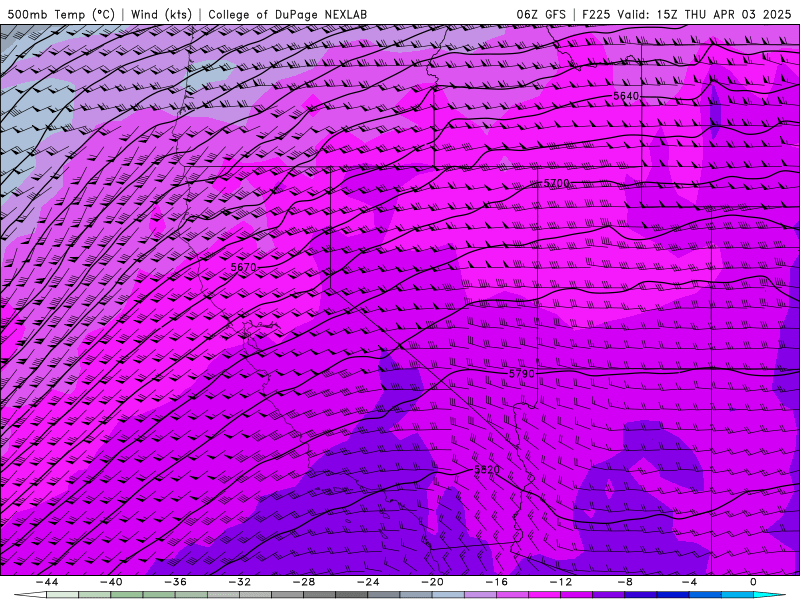800x600 pixels.
Task: Click 'Valid: 15Z THU APR 03 2025' text
Action: 704,14
